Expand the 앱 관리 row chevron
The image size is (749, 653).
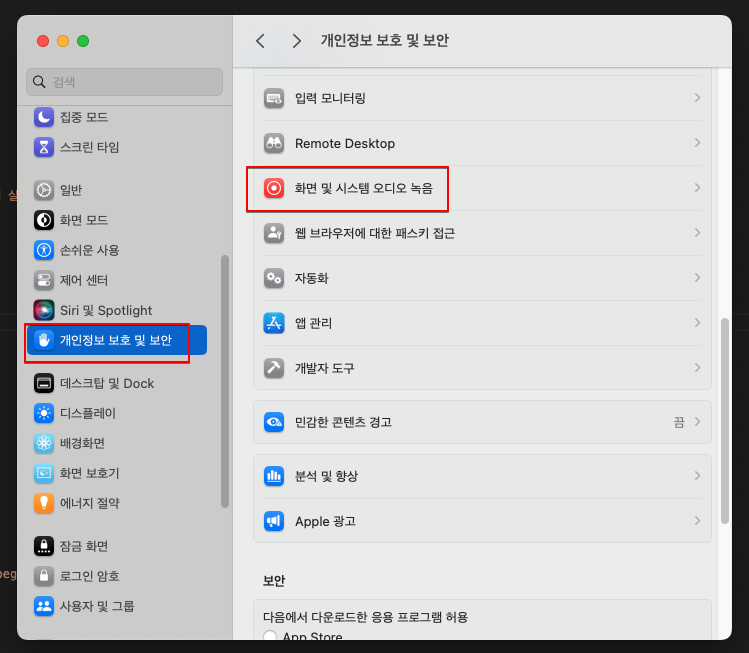pos(697,322)
